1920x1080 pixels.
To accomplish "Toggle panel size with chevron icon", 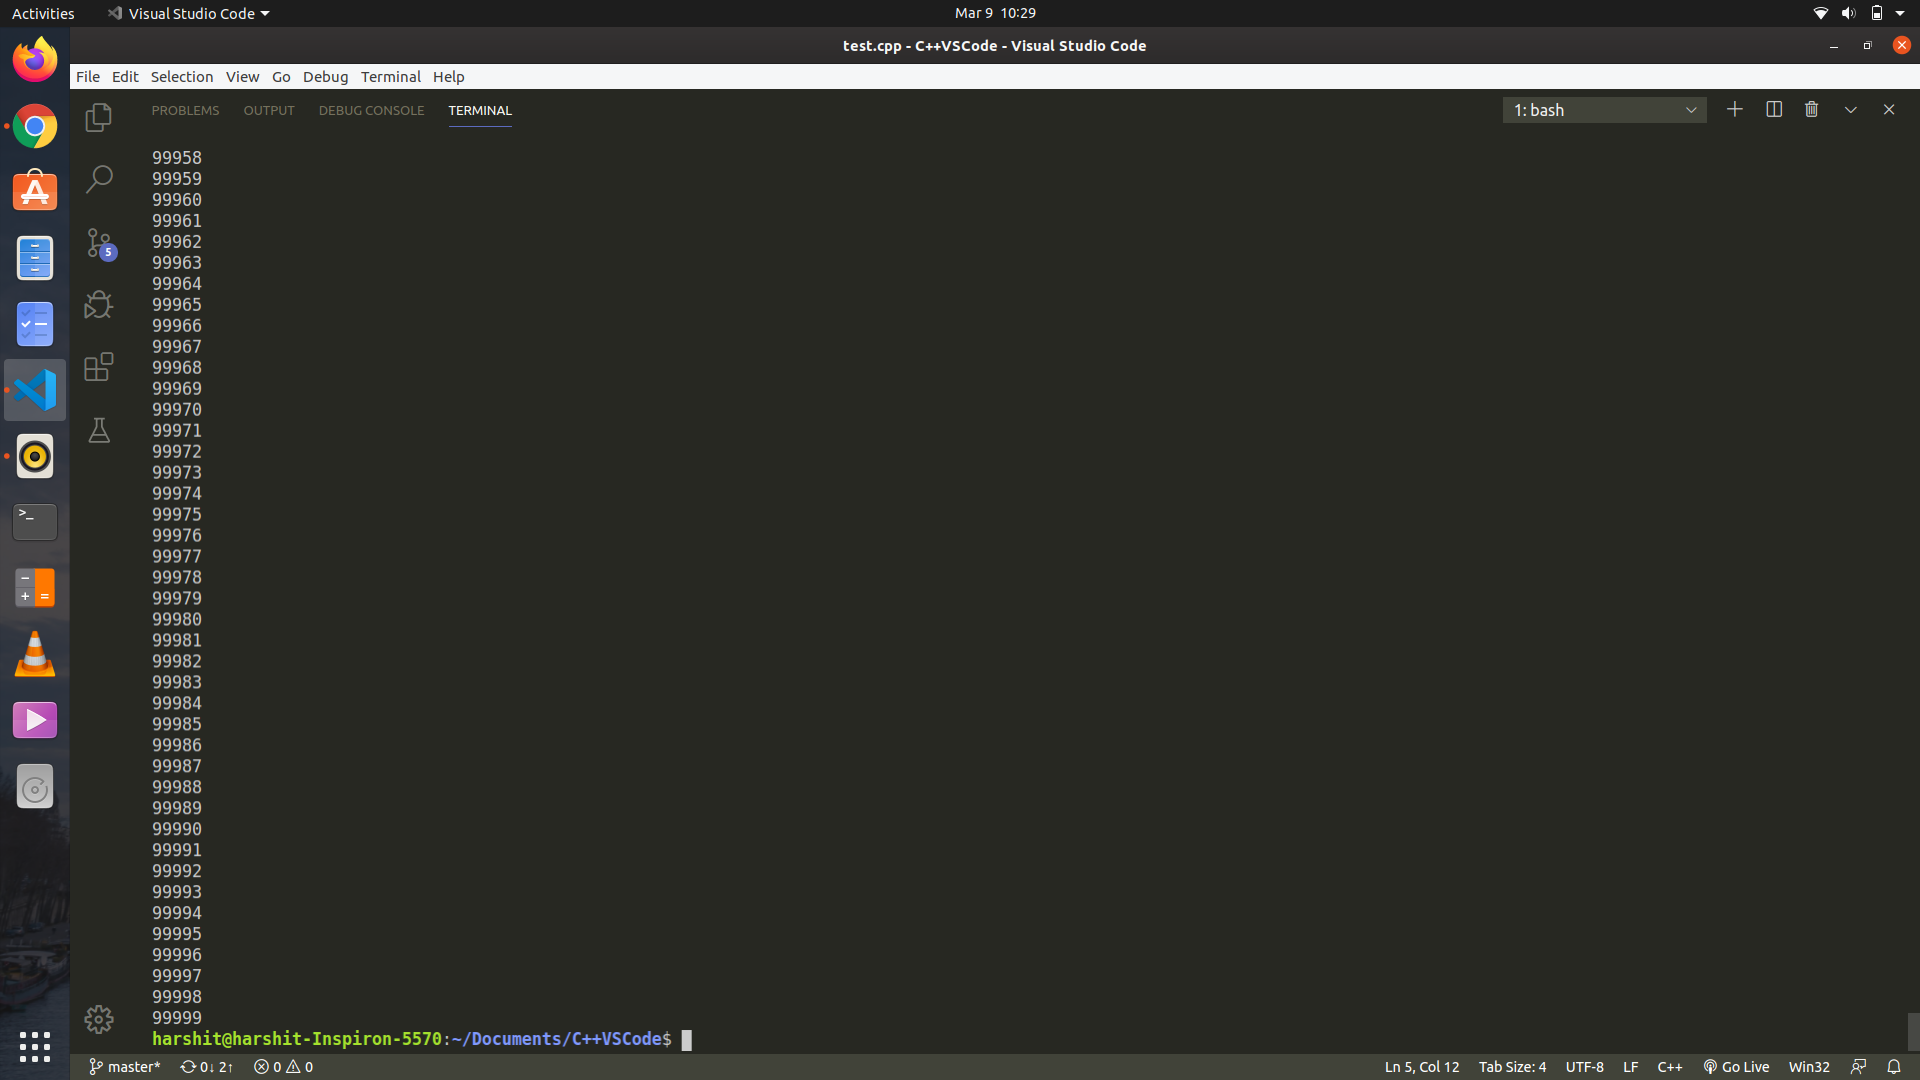I will pos(1850,110).
